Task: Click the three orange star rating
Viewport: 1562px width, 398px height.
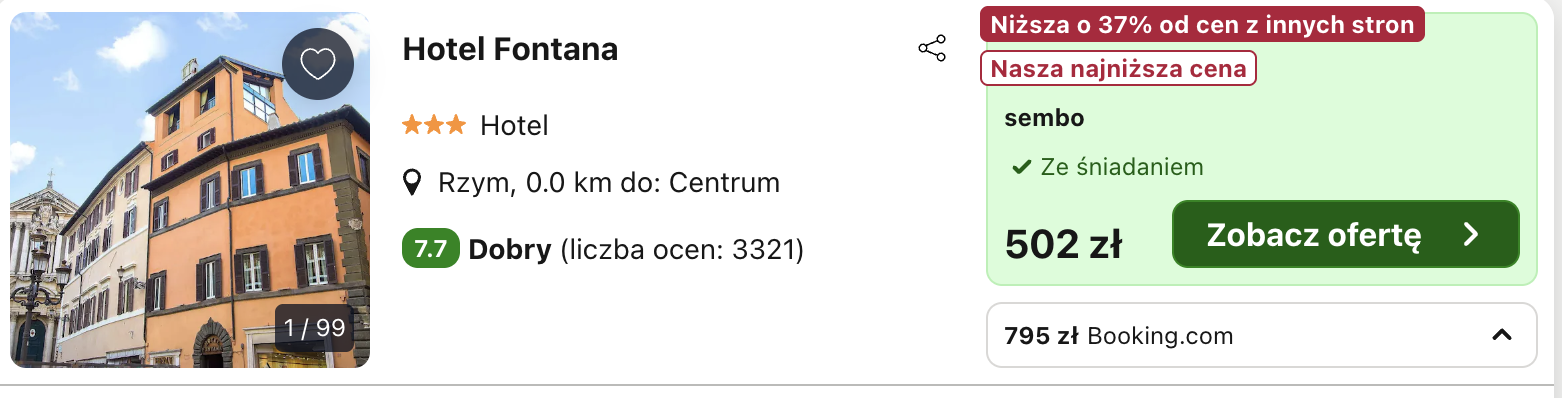Action: coord(434,125)
